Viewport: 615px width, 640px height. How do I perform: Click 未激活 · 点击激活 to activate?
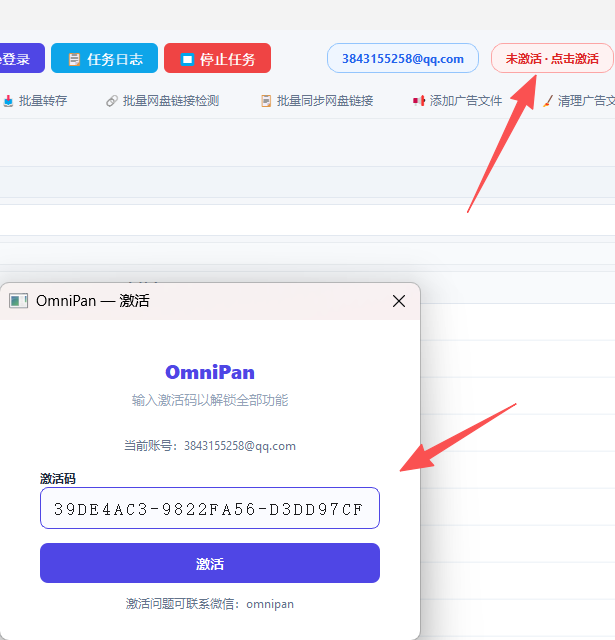(x=552, y=58)
